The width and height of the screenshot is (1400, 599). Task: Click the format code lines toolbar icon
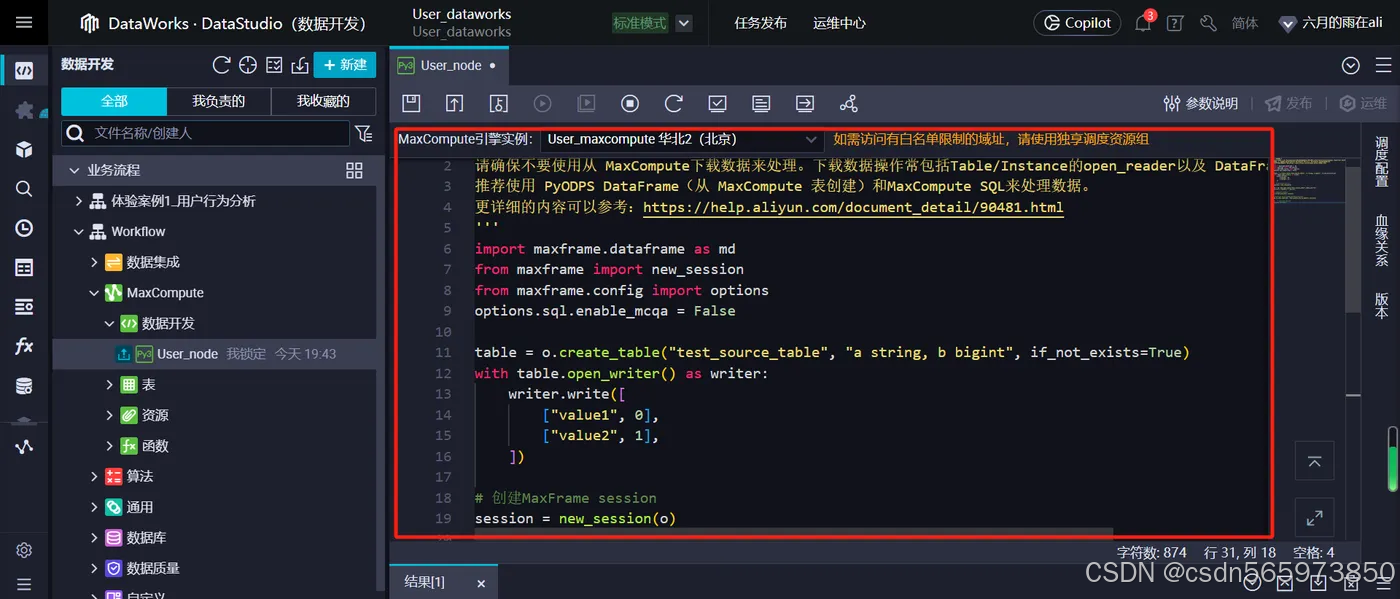tap(761, 103)
